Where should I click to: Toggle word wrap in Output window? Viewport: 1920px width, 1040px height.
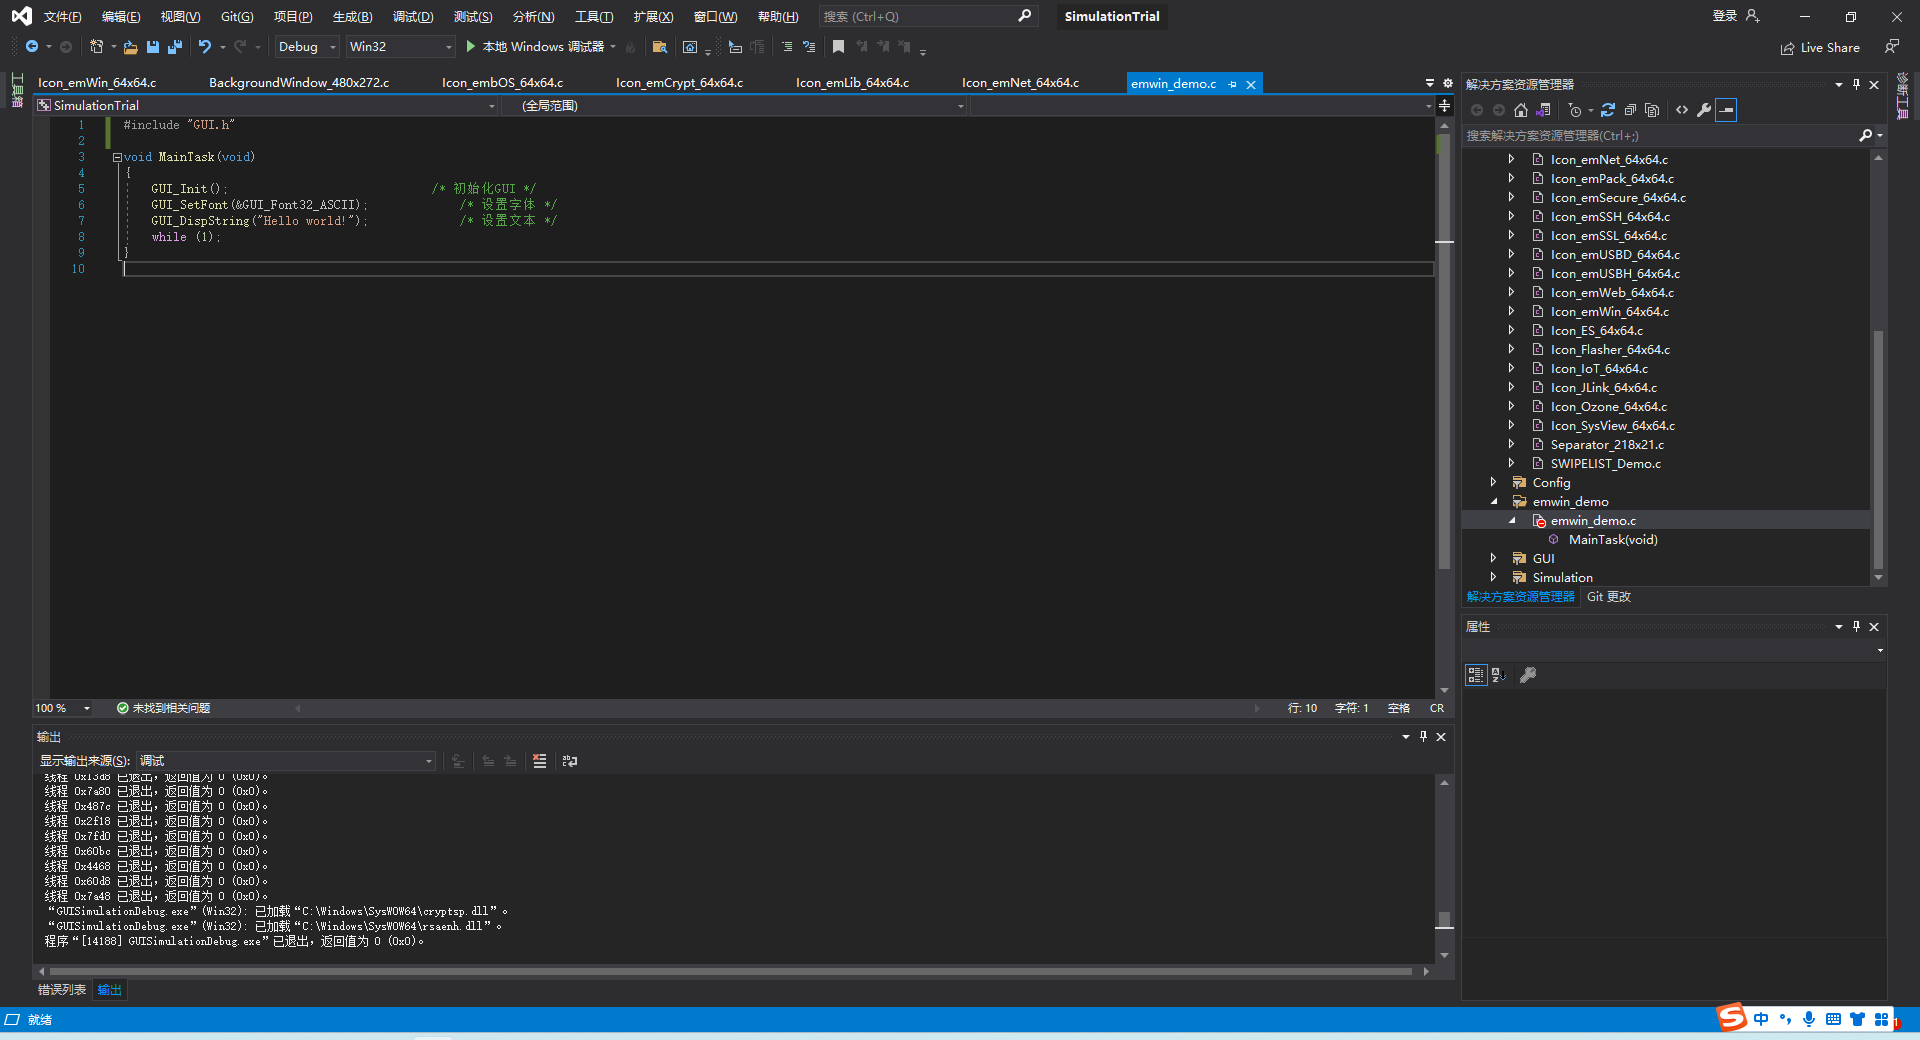pos(570,761)
